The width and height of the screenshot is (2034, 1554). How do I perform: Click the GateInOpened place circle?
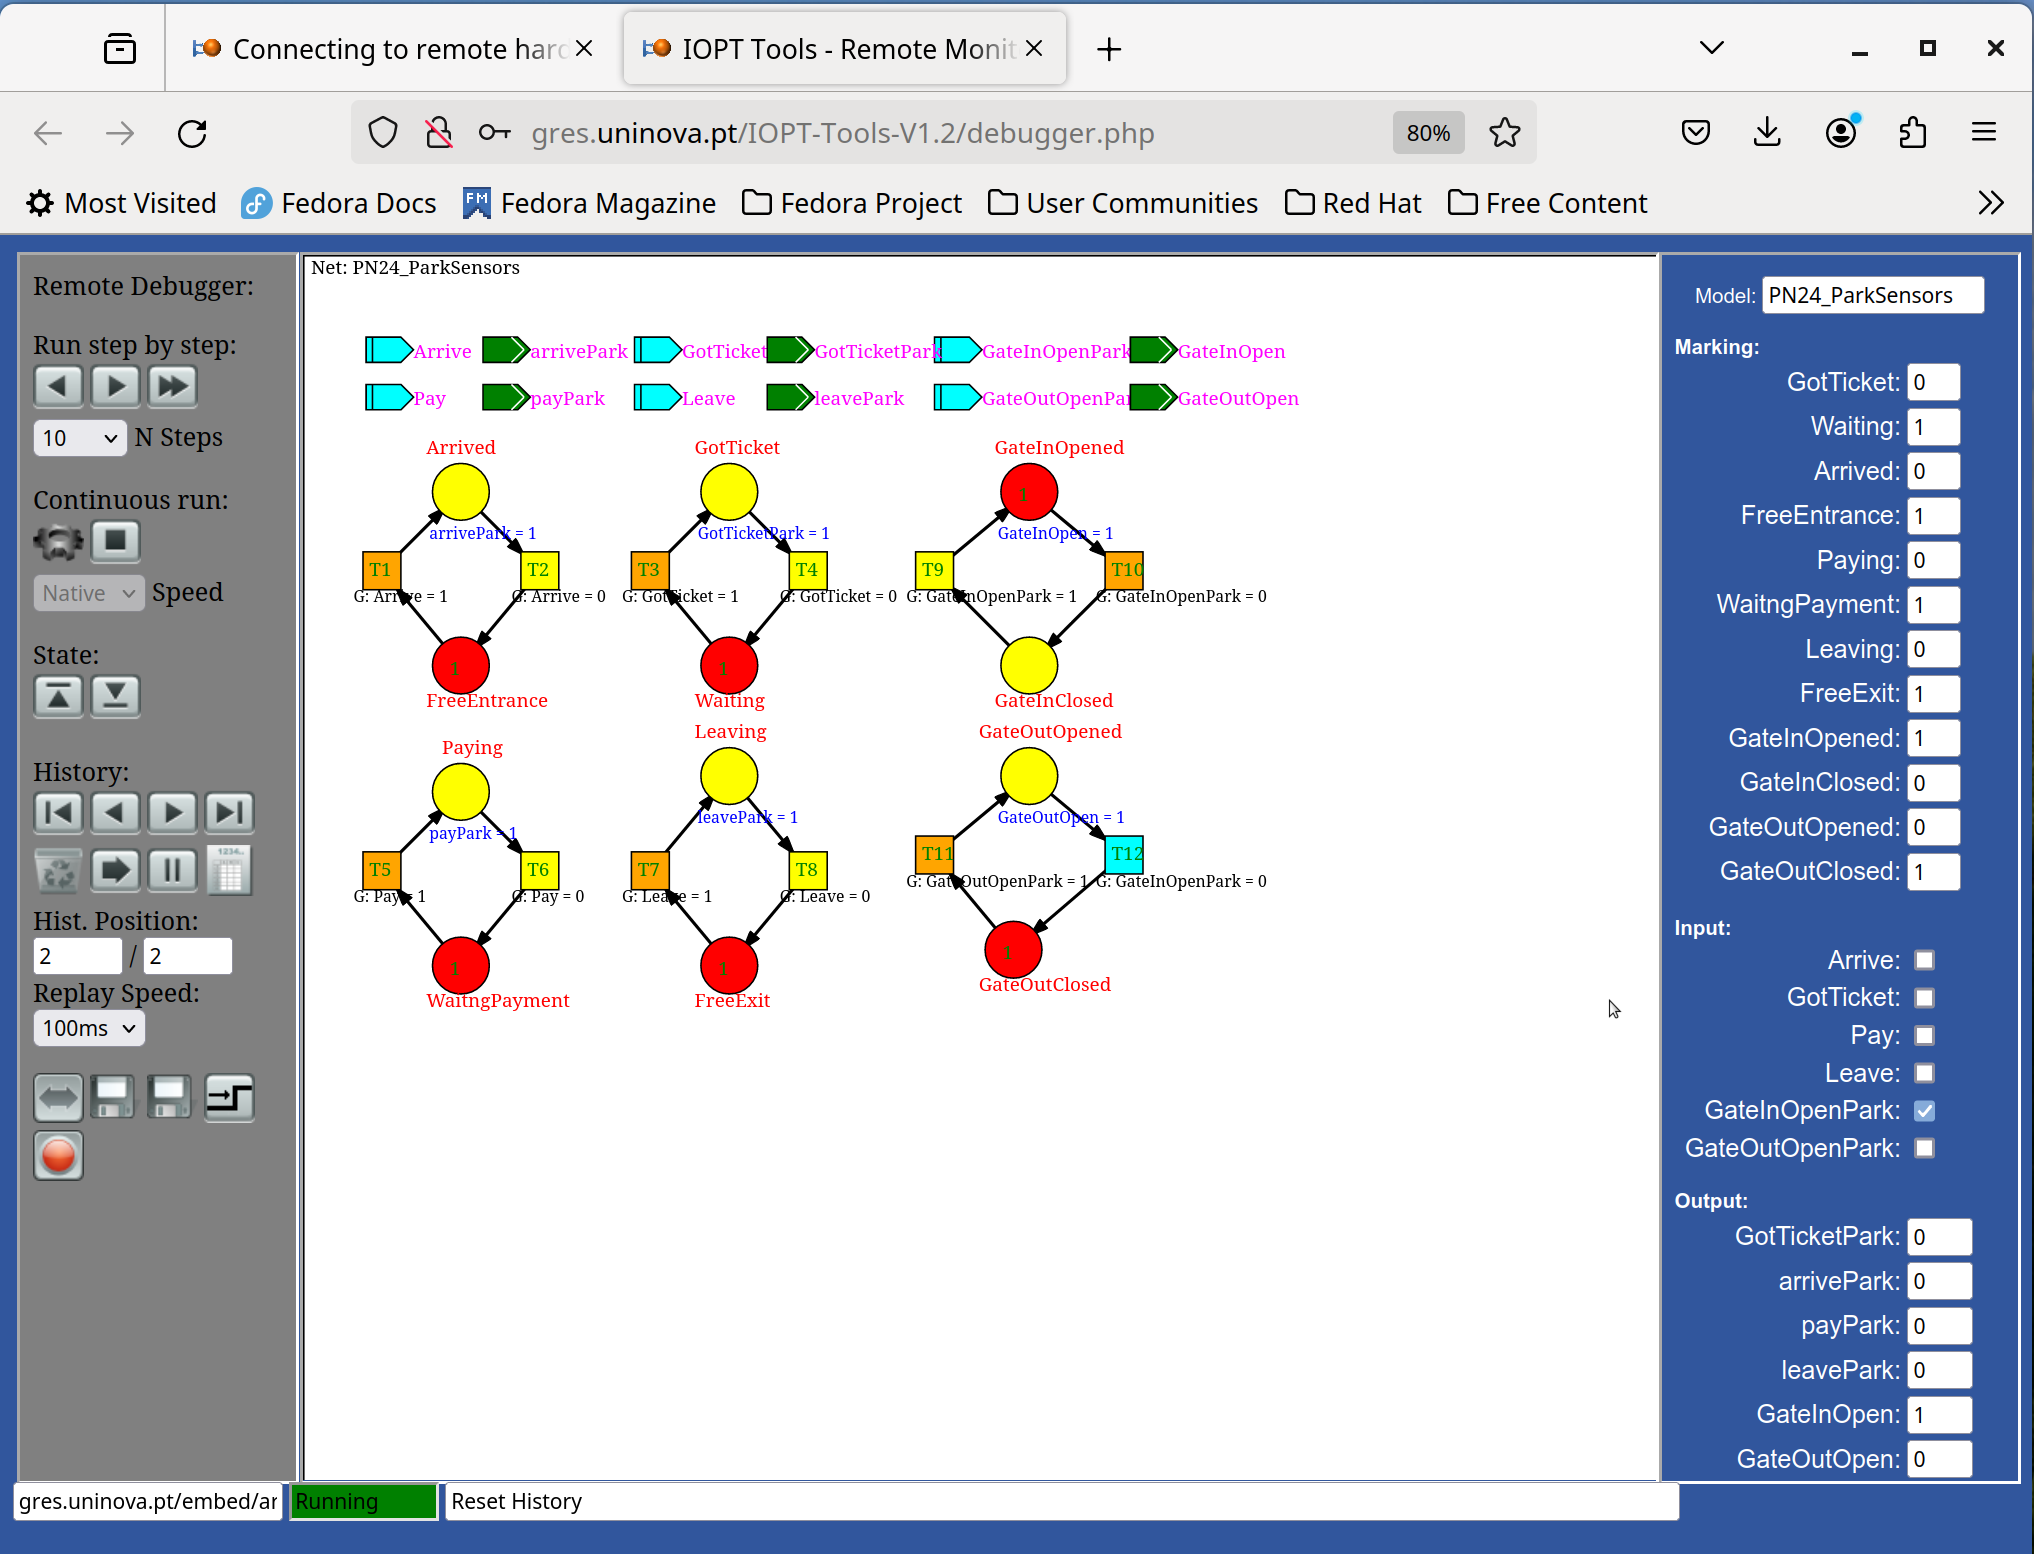[1029, 492]
